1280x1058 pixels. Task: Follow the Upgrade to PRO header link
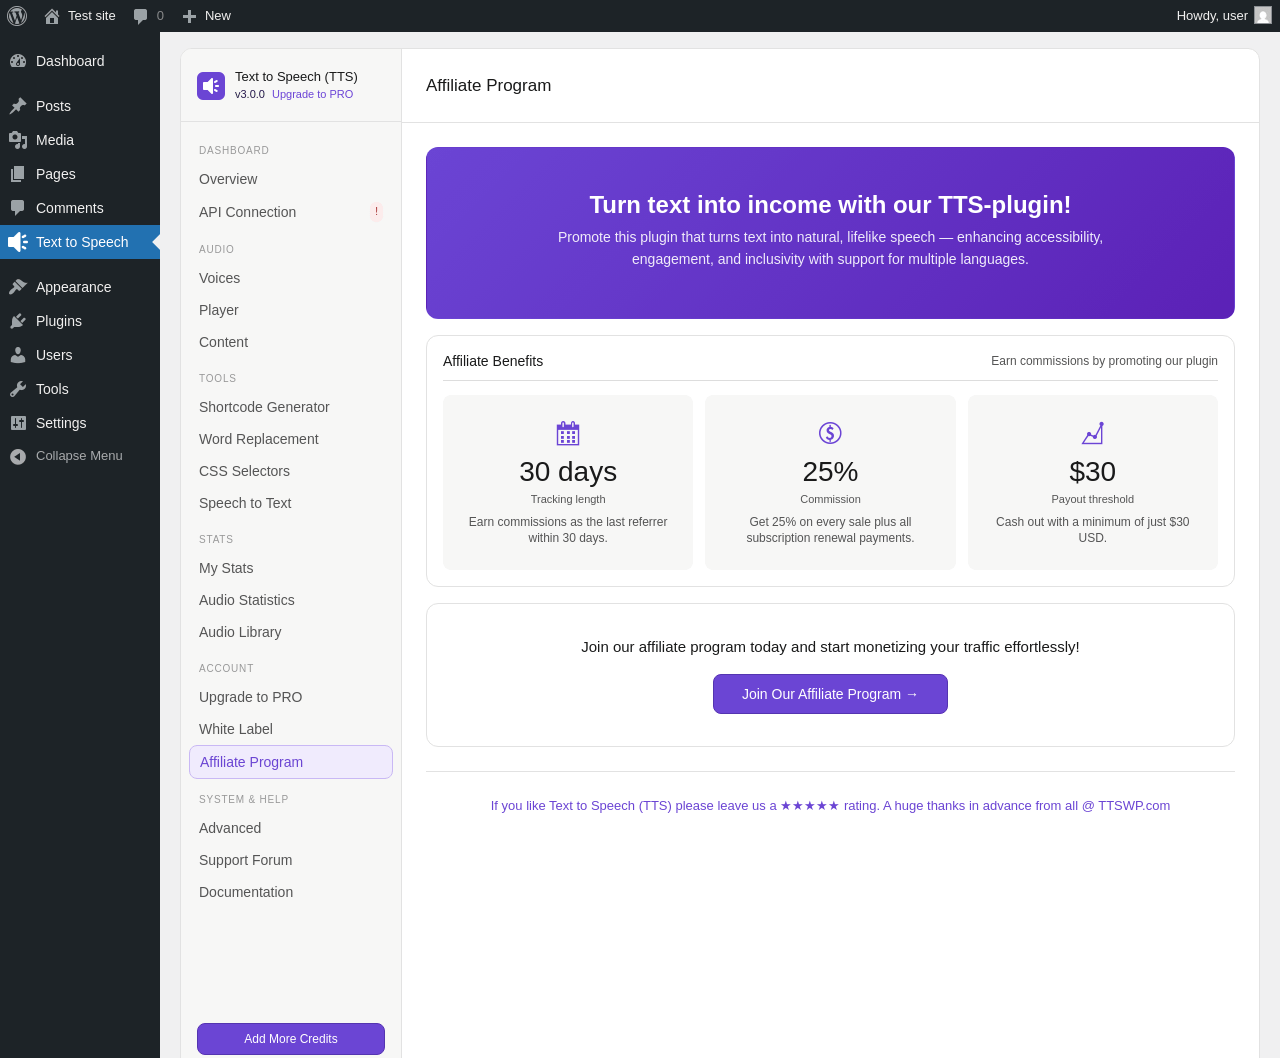312,94
